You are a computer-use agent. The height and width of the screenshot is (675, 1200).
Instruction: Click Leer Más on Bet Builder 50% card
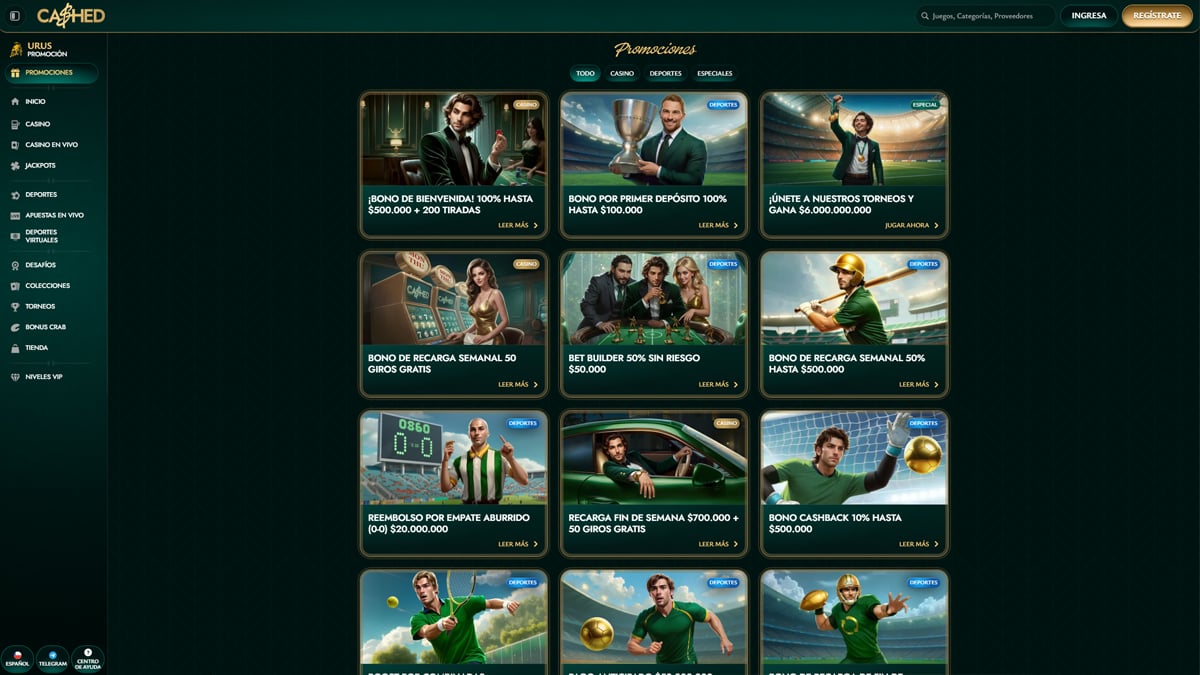click(718, 384)
